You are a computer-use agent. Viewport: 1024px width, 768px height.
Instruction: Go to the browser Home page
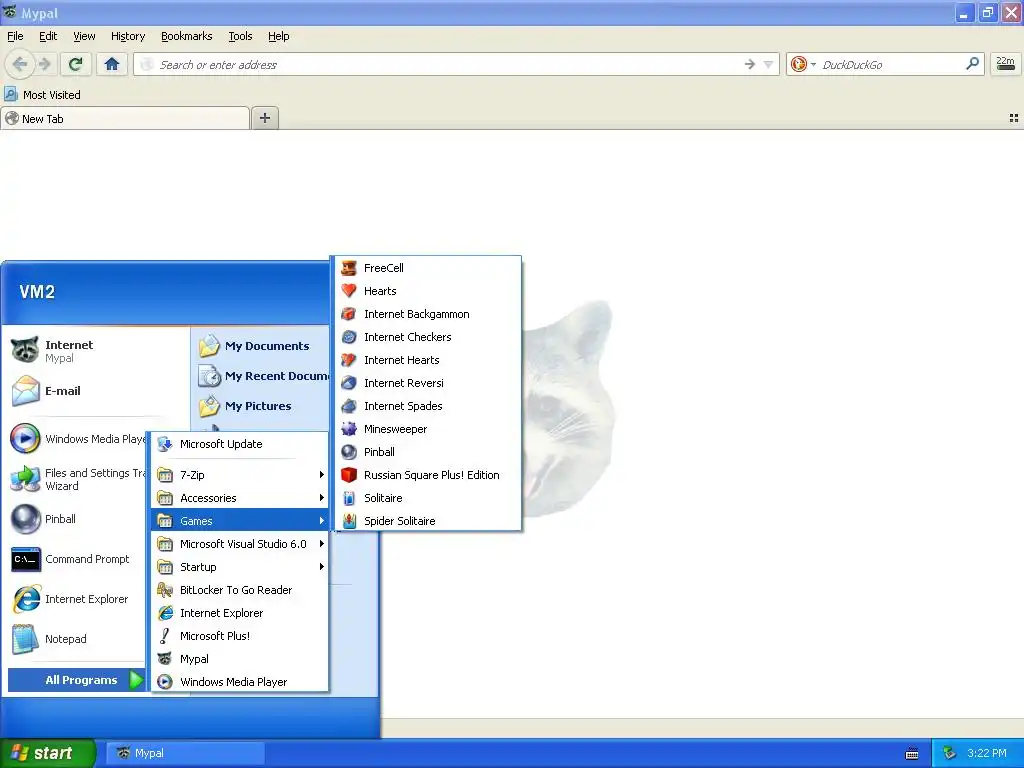(112, 64)
